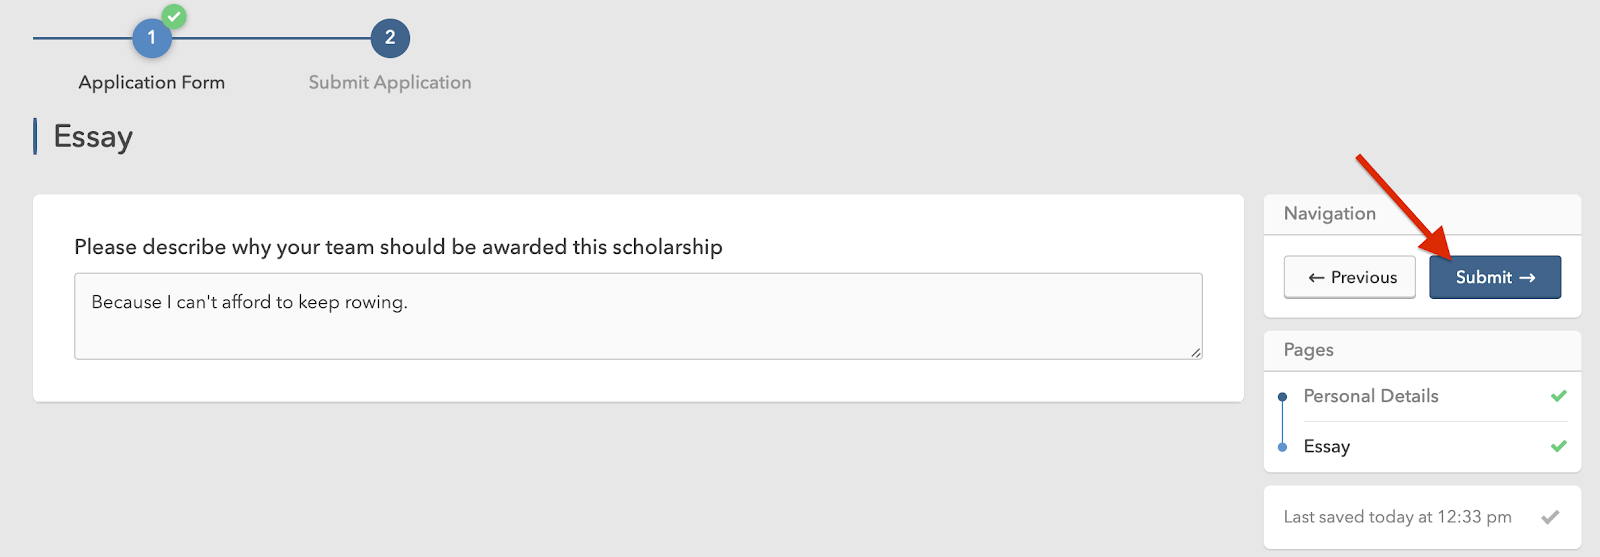Viewport: 1600px width, 557px height.
Task: Click the Submit Application step label
Action: pos(390,82)
